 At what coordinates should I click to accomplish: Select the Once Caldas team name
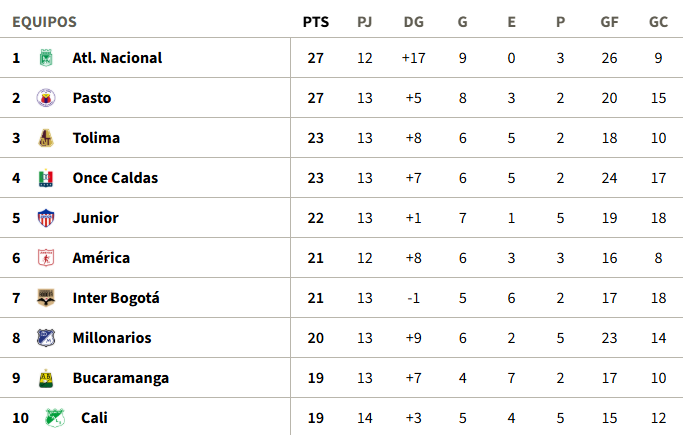point(115,178)
